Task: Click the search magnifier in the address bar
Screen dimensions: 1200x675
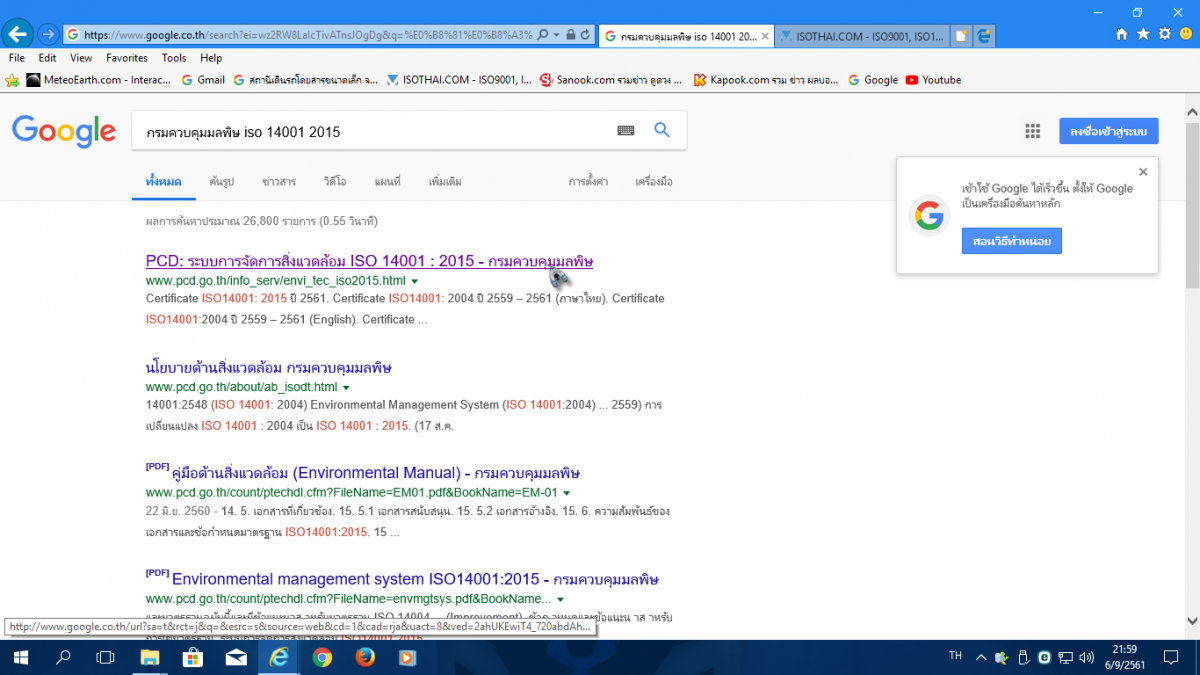Action: (542, 34)
